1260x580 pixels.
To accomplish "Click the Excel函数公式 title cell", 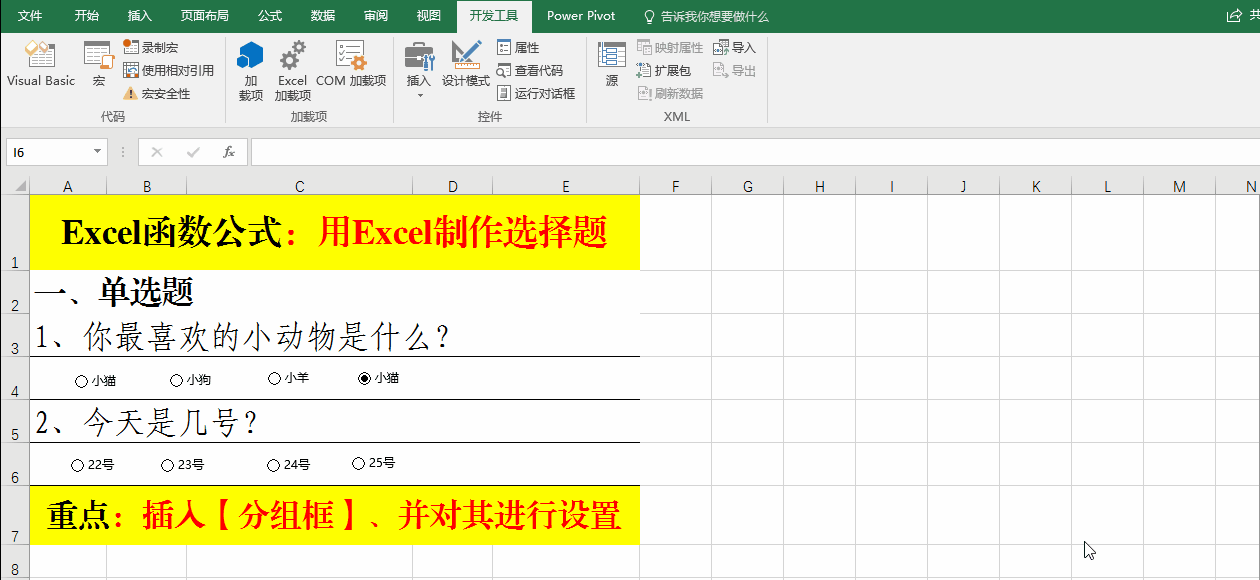I will 334,233.
